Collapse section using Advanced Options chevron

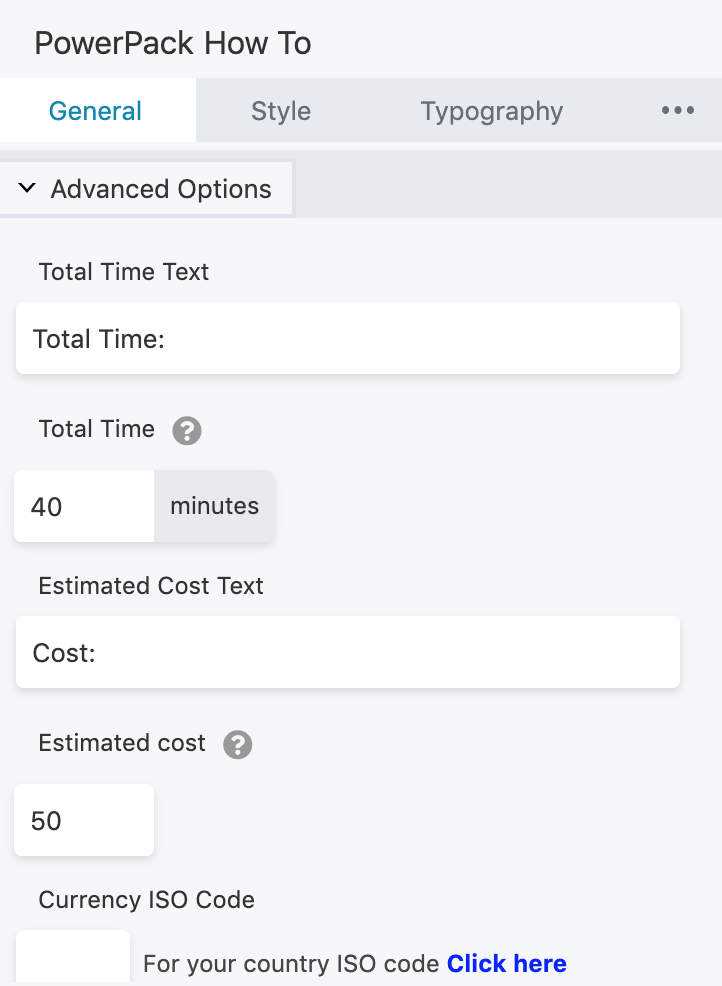click(x=27, y=187)
